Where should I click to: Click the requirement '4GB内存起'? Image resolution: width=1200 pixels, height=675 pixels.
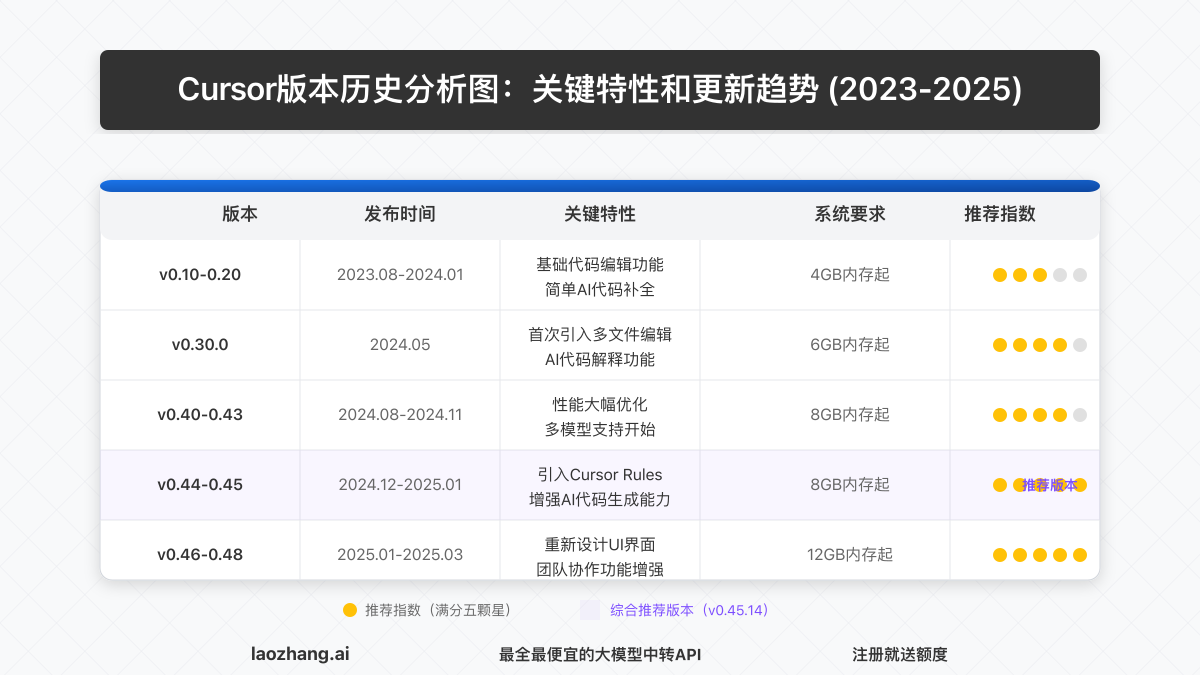(x=850, y=275)
